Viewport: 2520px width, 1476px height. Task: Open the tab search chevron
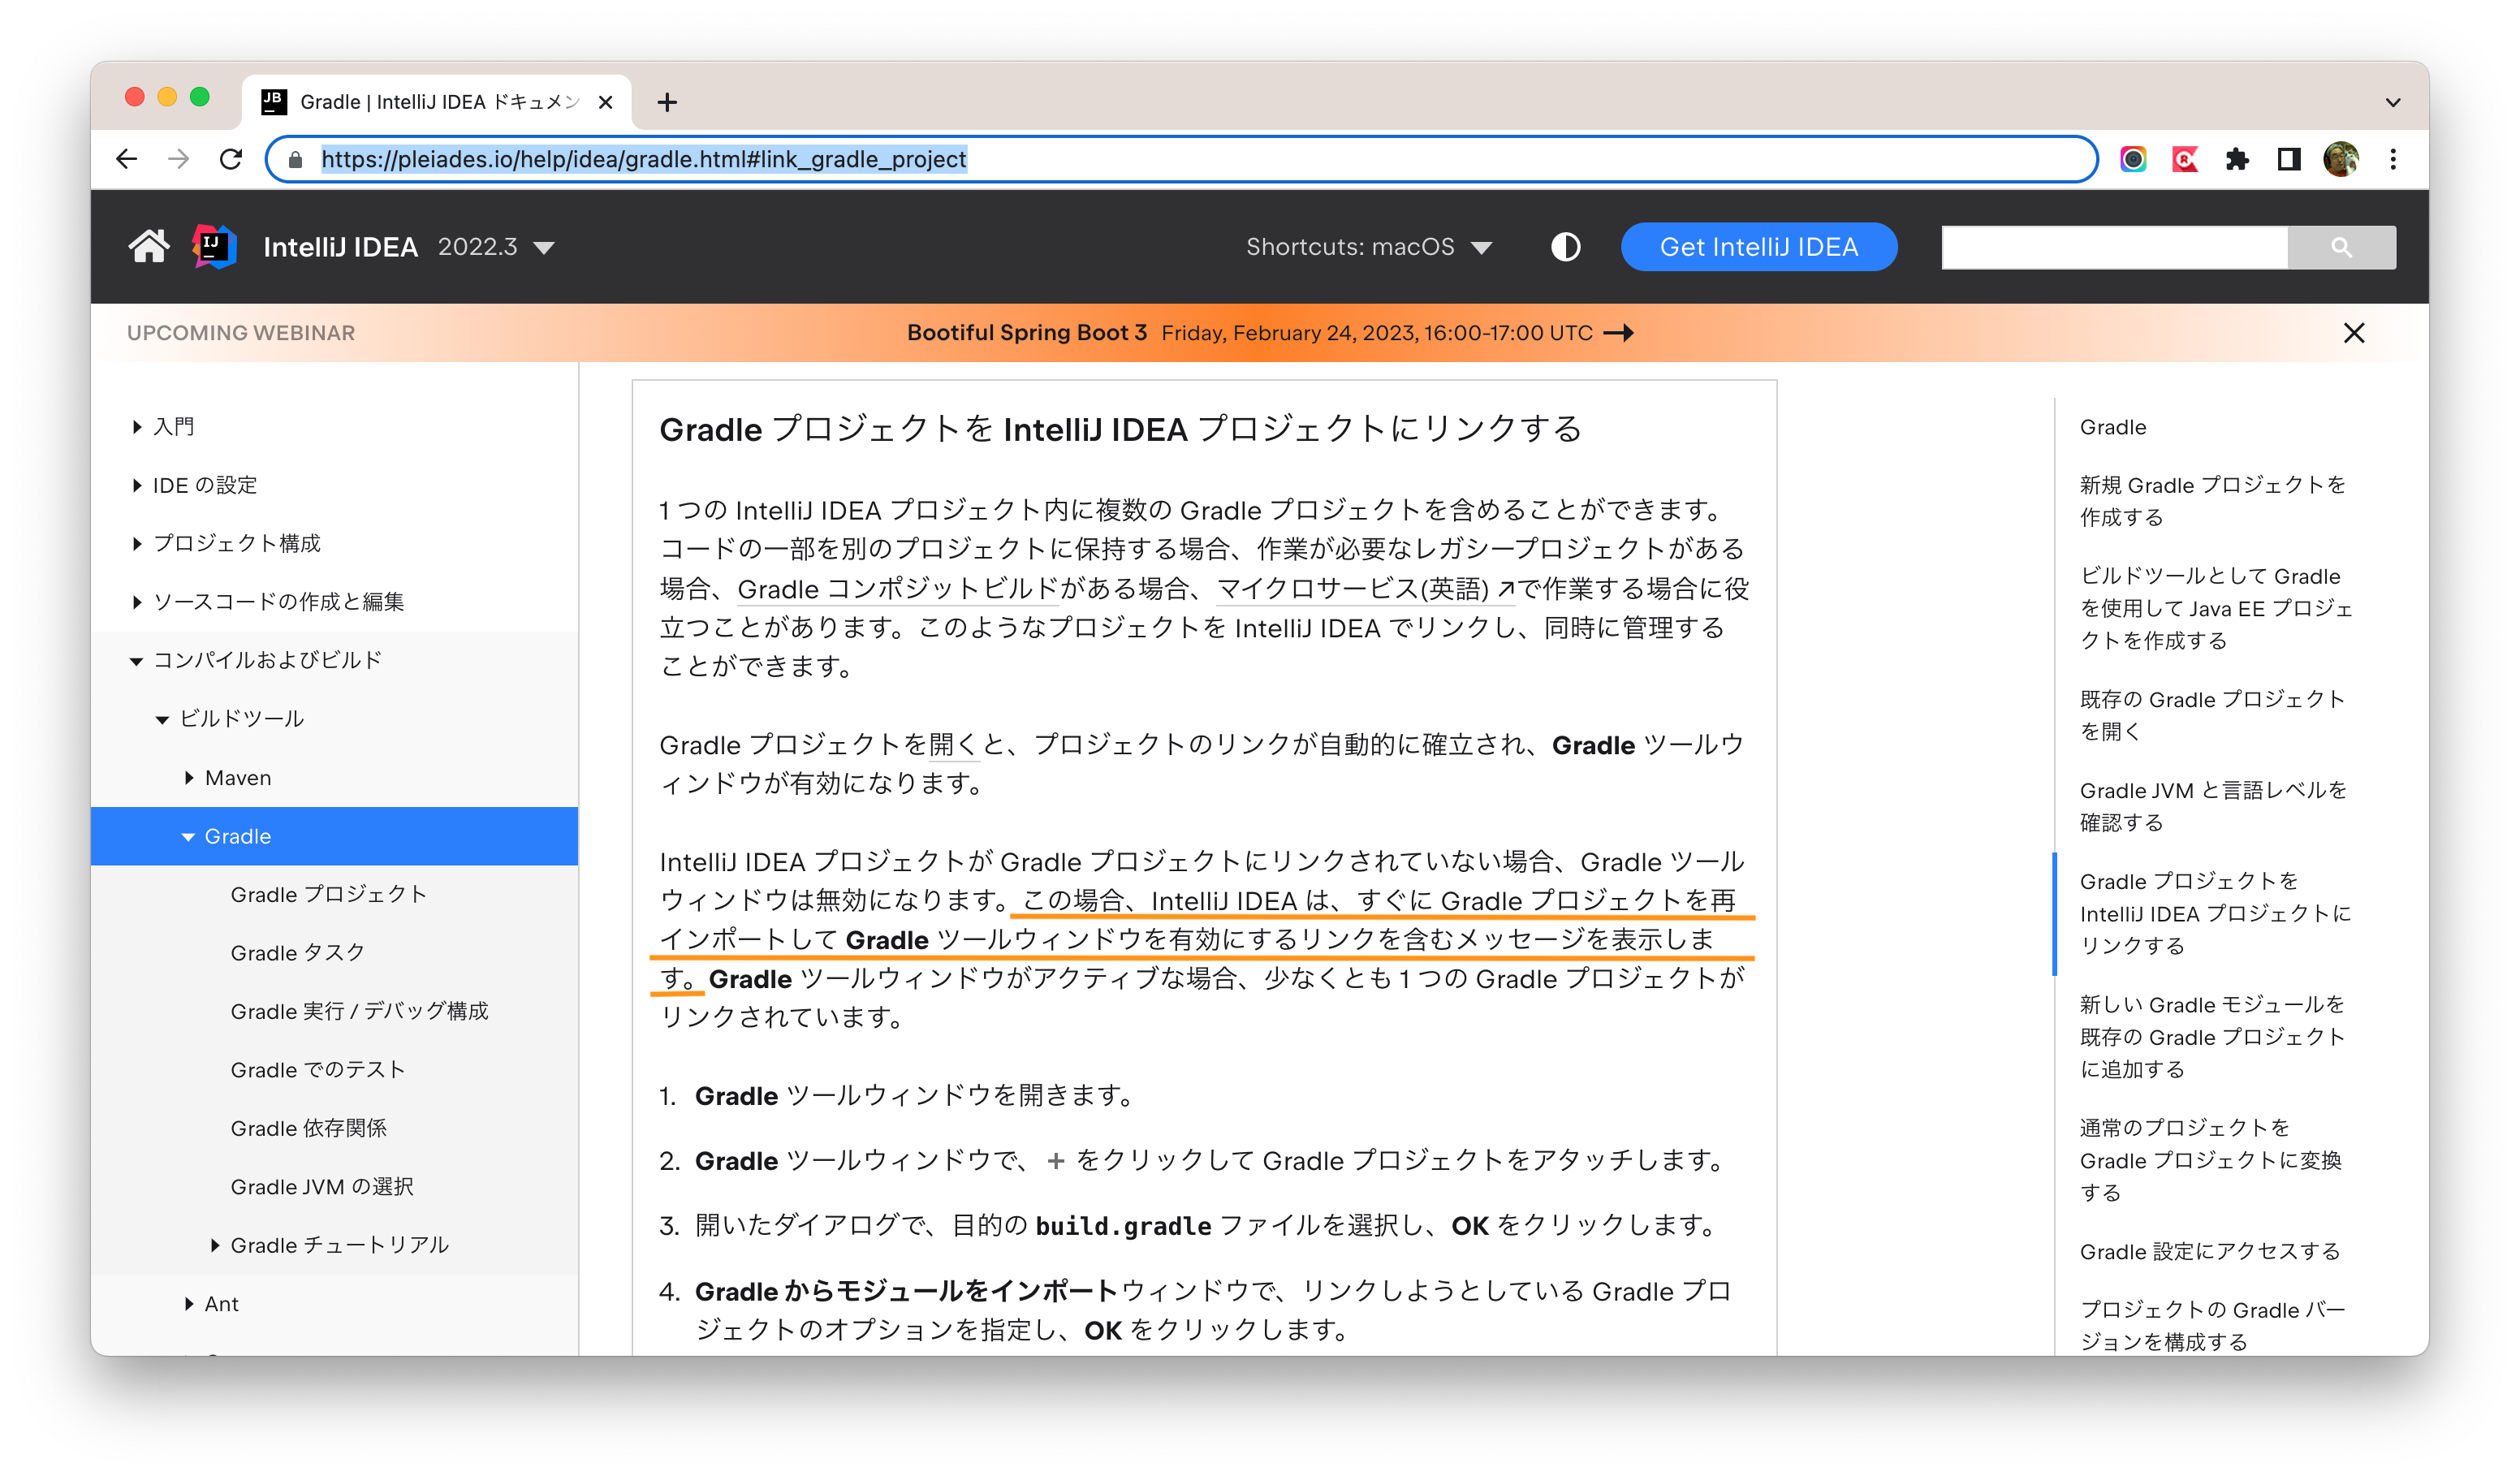coord(2393,102)
